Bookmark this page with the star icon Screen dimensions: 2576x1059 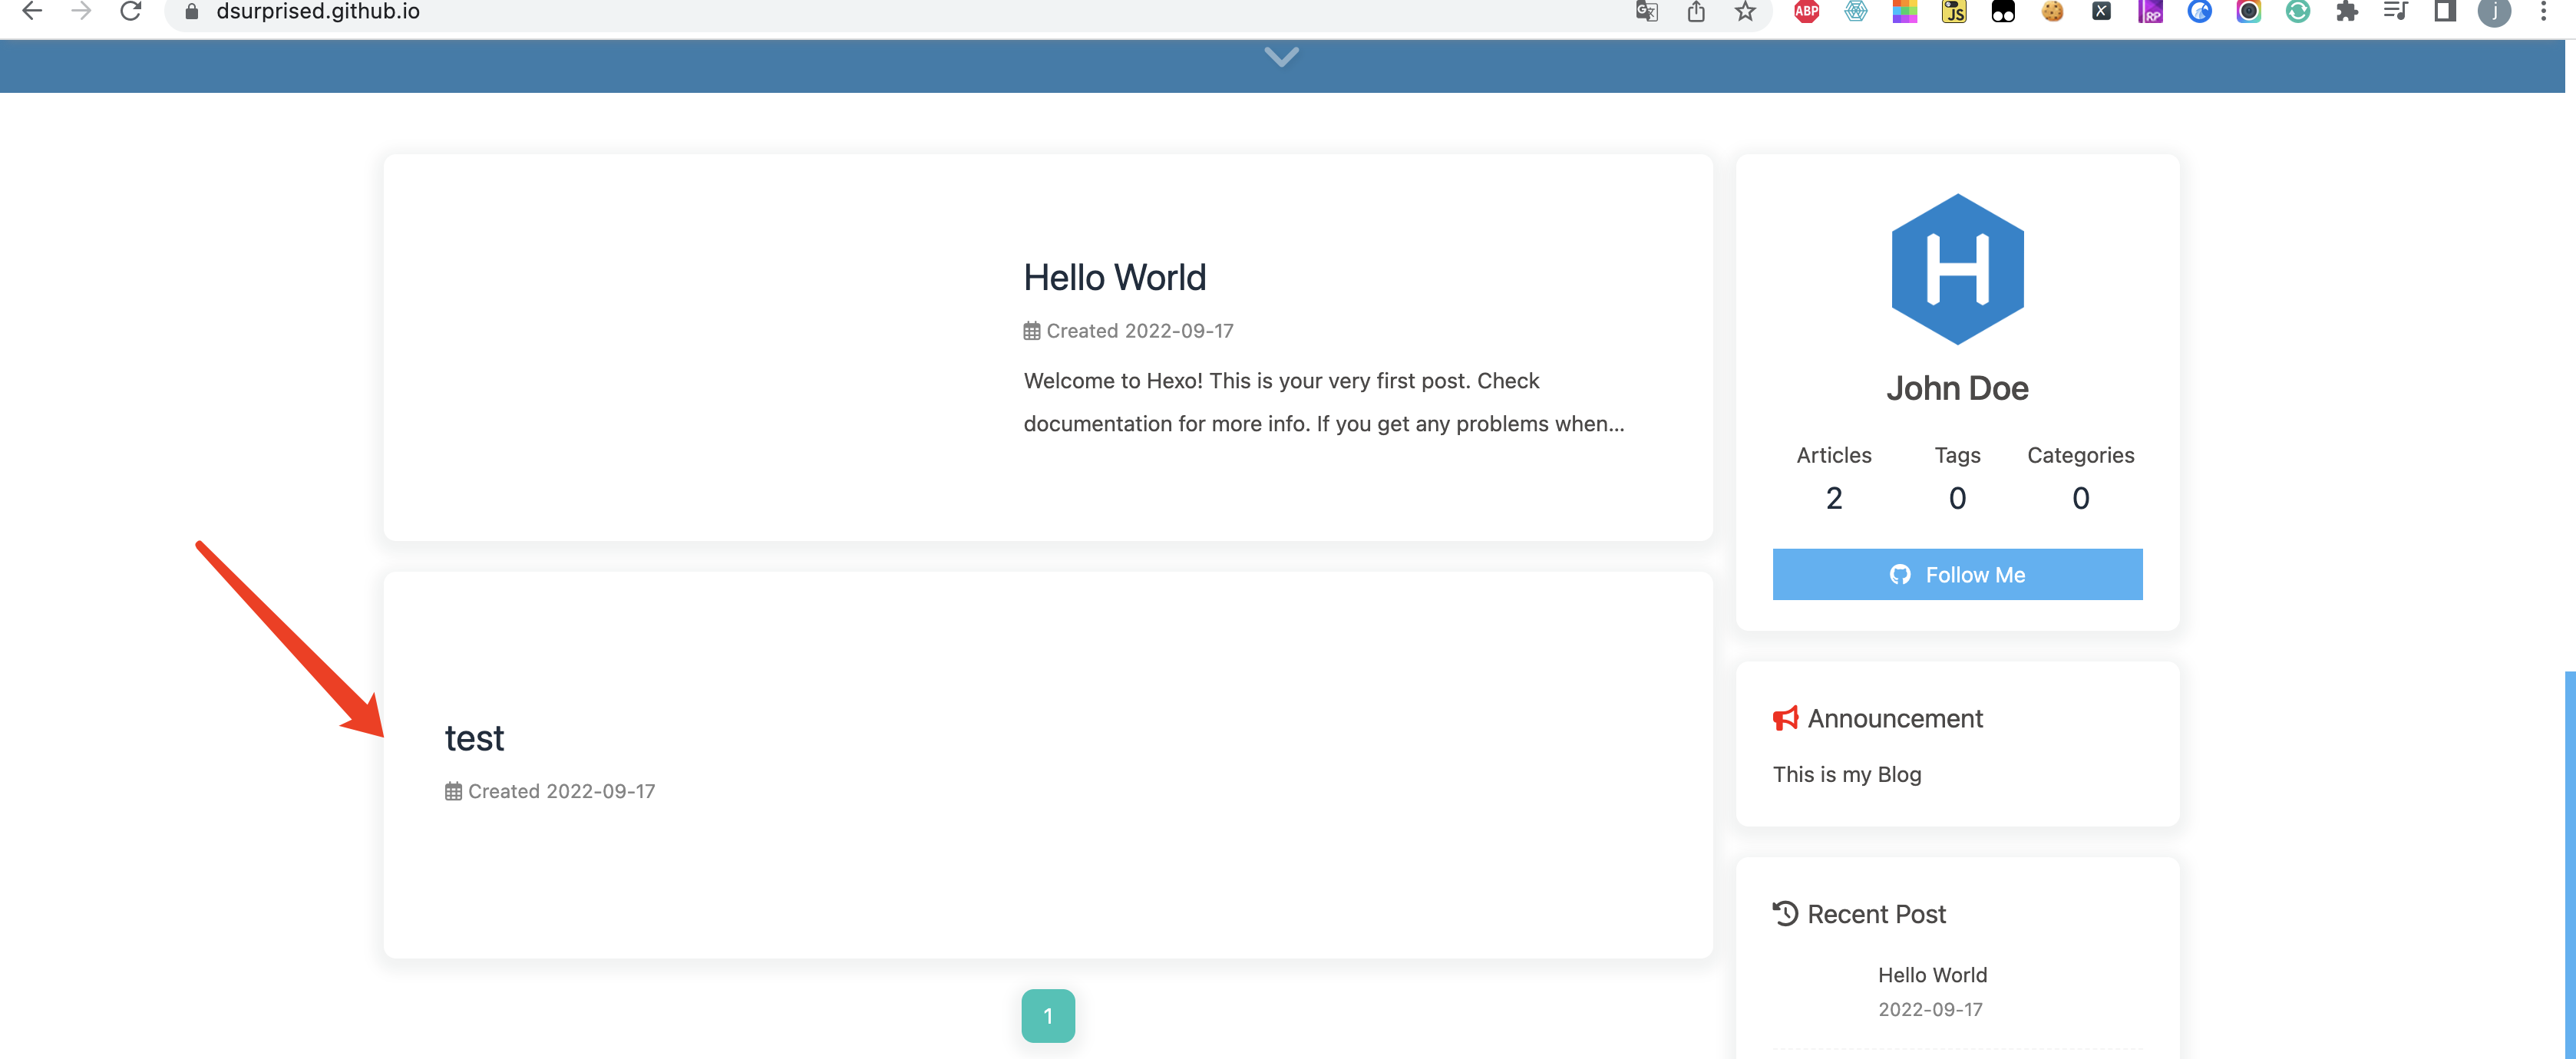[1745, 11]
